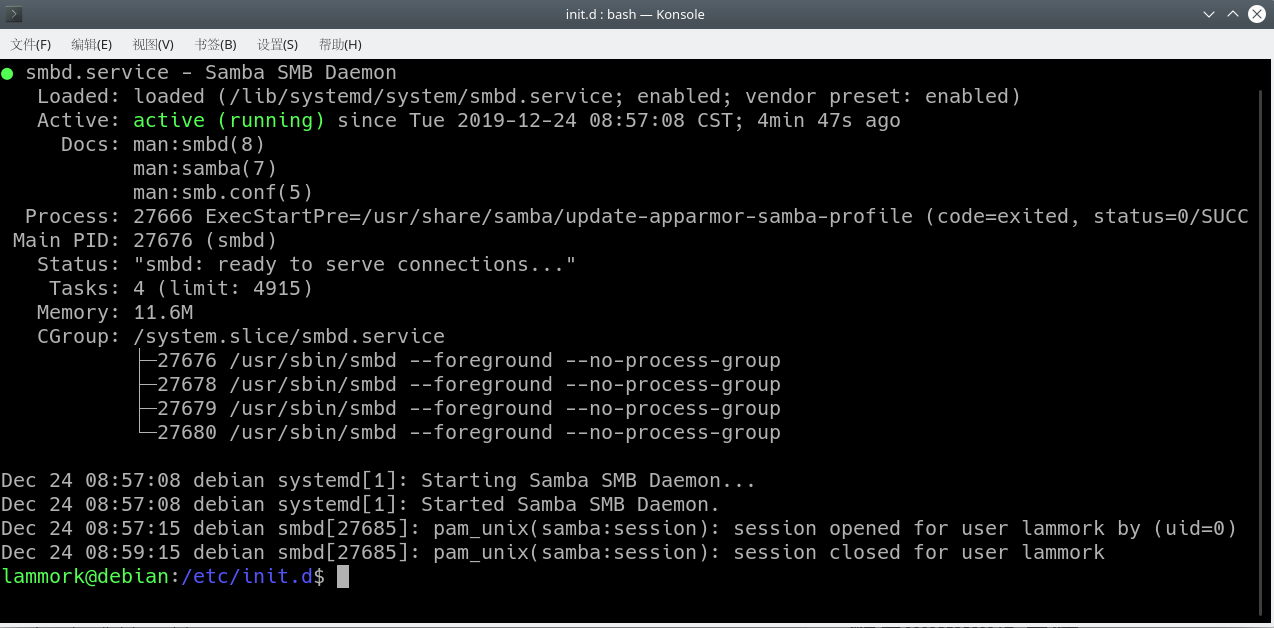Screen dimensions: 1274x628
Task: Open the 帮助(H) menu
Action: point(340,44)
